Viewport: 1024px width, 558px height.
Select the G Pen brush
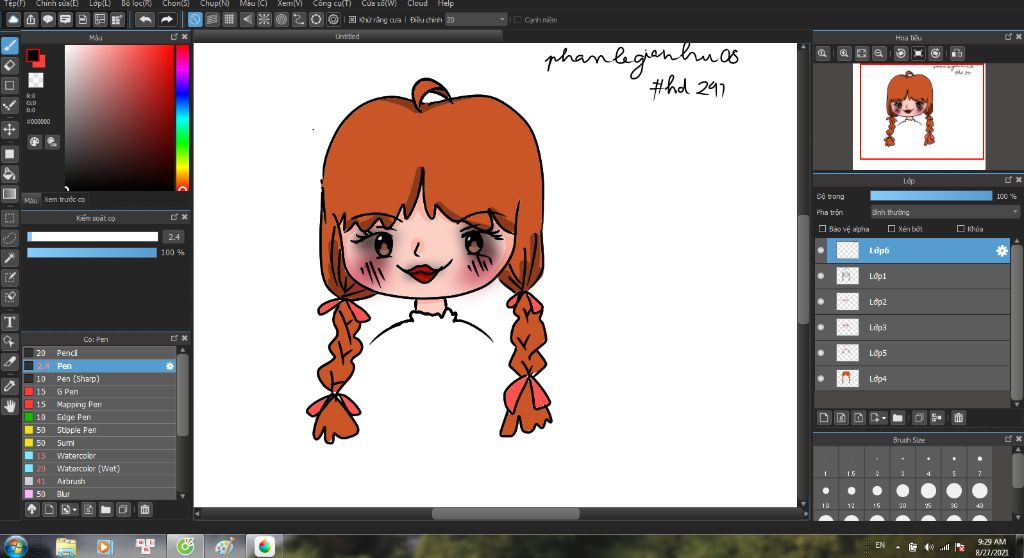pyautogui.click(x=100, y=392)
